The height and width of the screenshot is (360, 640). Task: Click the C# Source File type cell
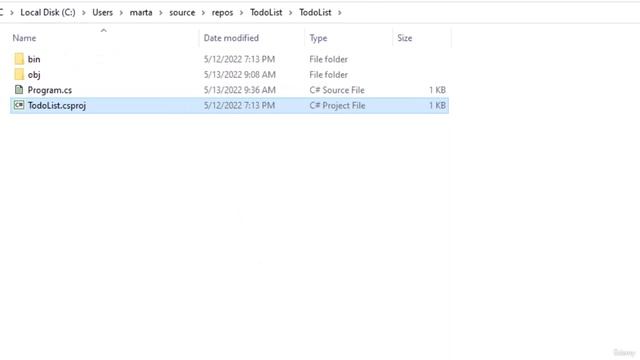337,90
